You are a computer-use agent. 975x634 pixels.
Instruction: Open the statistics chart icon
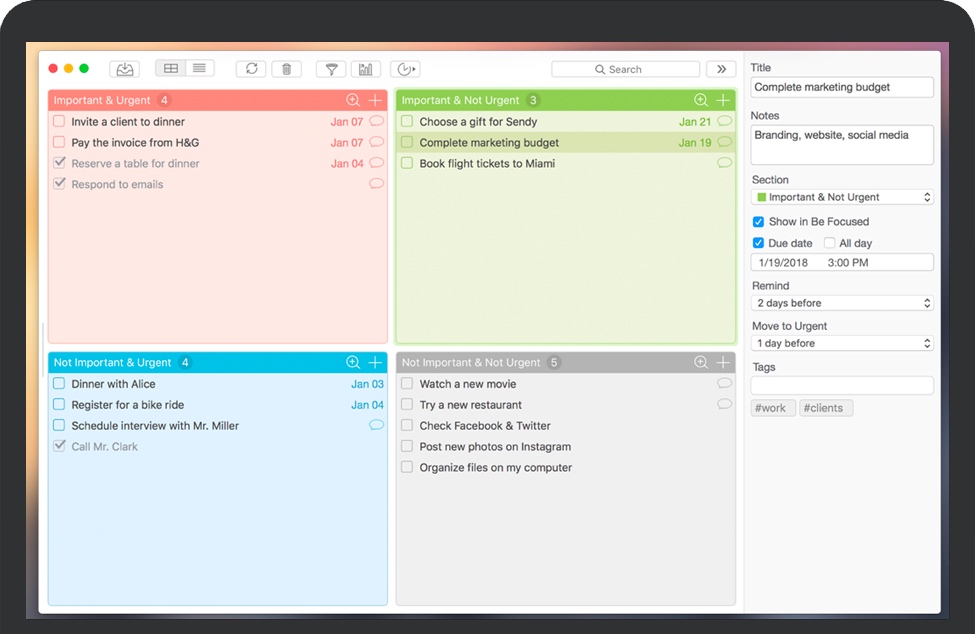(366, 69)
